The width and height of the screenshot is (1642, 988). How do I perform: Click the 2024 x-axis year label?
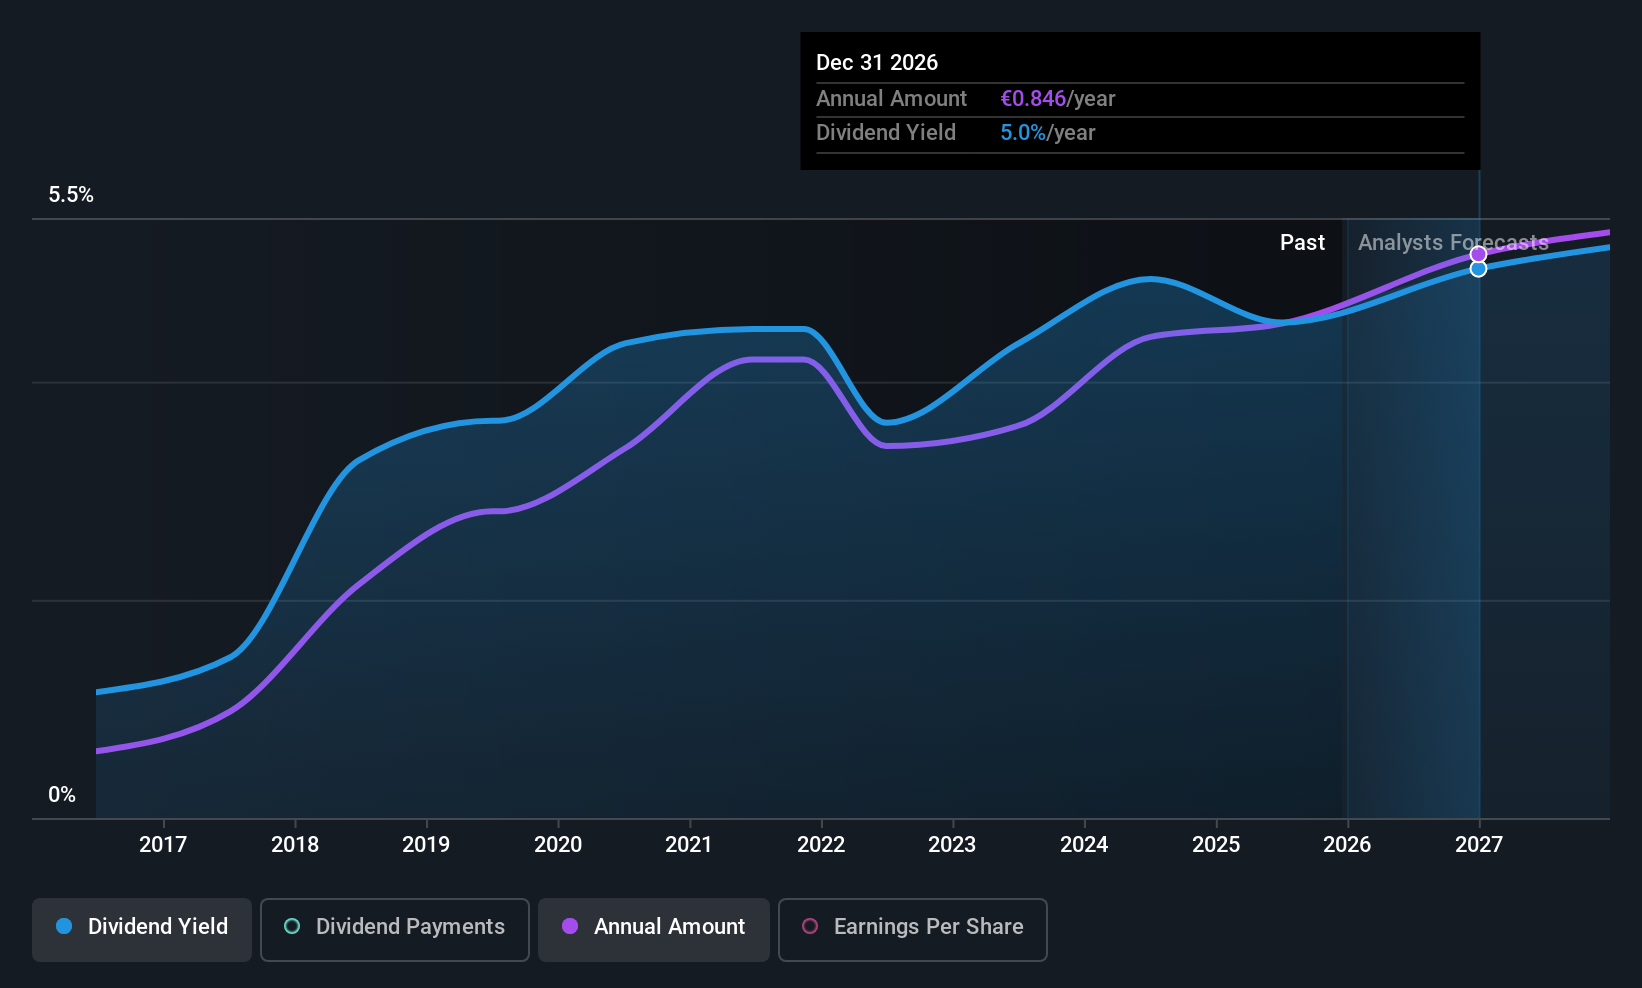tap(1084, 845)
